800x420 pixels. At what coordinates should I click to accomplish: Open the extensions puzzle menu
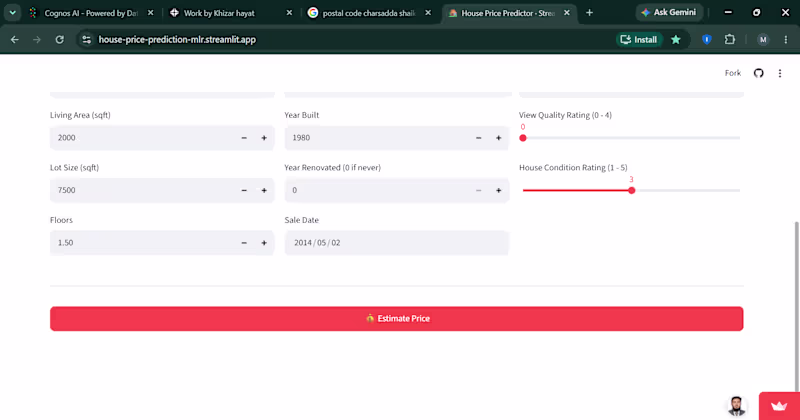pyautogui.click(x=730, y=39)
